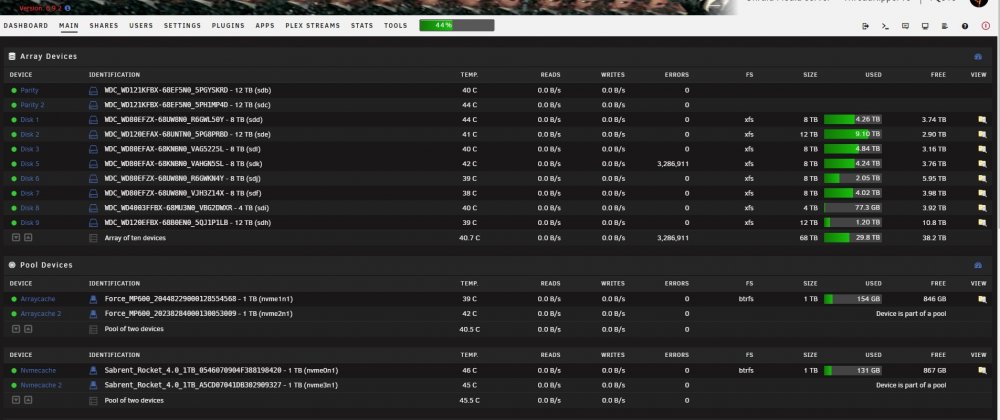Click the drive icon in the Disk 5 row
Screen dimensions: 1000x420
click(x=93, y=164)
